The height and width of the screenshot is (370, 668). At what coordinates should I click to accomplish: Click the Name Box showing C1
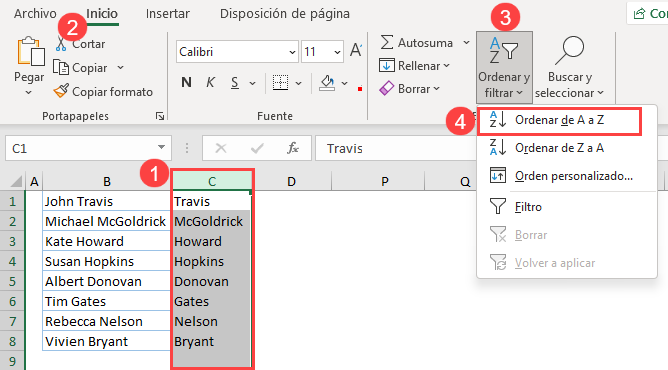(x=81, y=148)
